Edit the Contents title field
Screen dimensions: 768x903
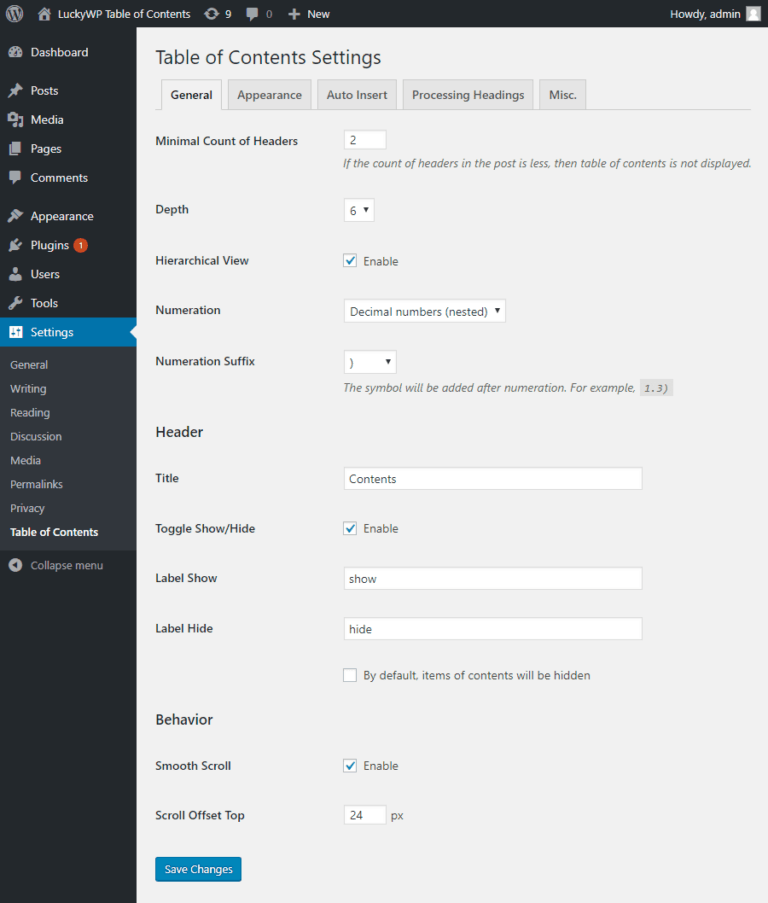(492, 478)
